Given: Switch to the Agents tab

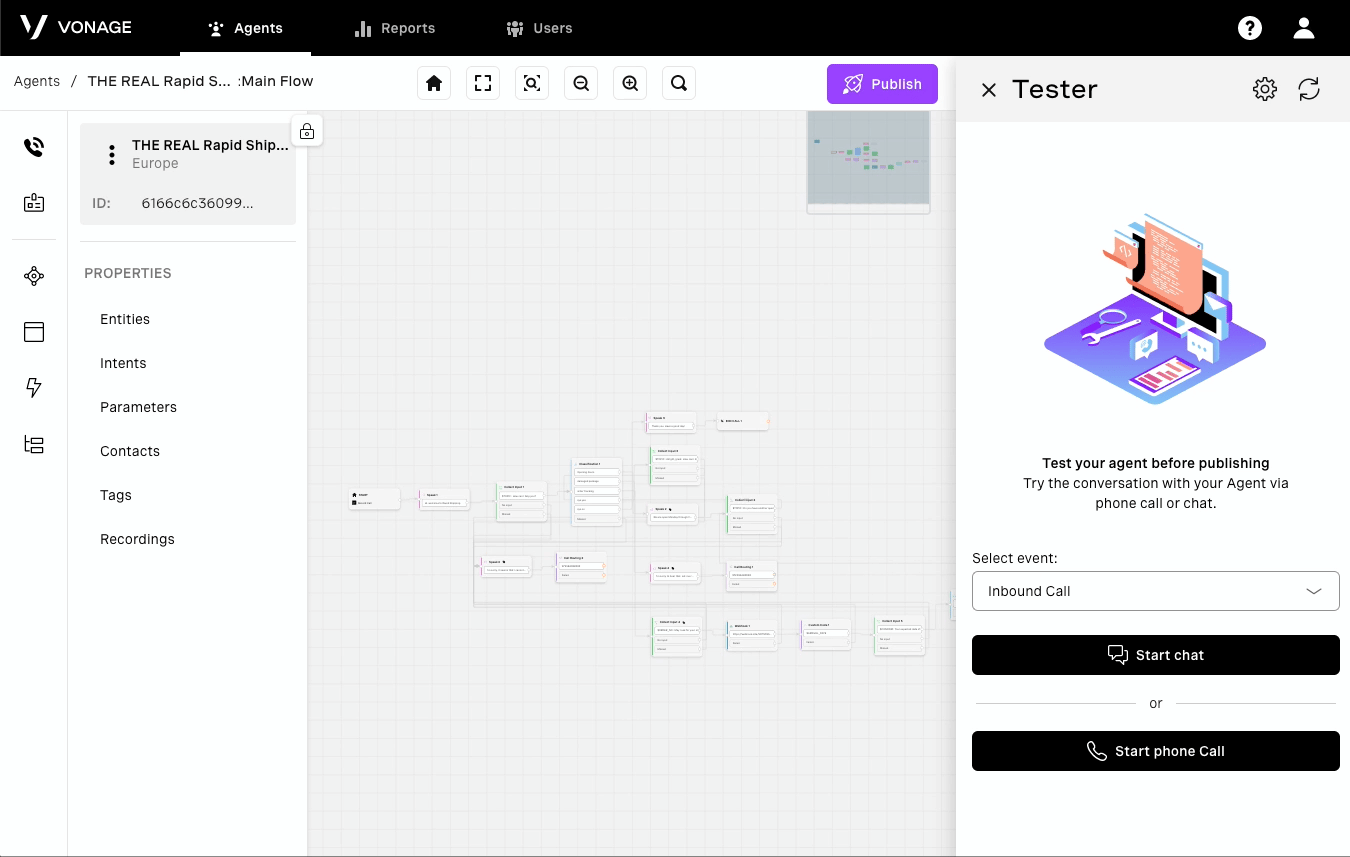Looking at the screenshot, I should click(245, 28).
